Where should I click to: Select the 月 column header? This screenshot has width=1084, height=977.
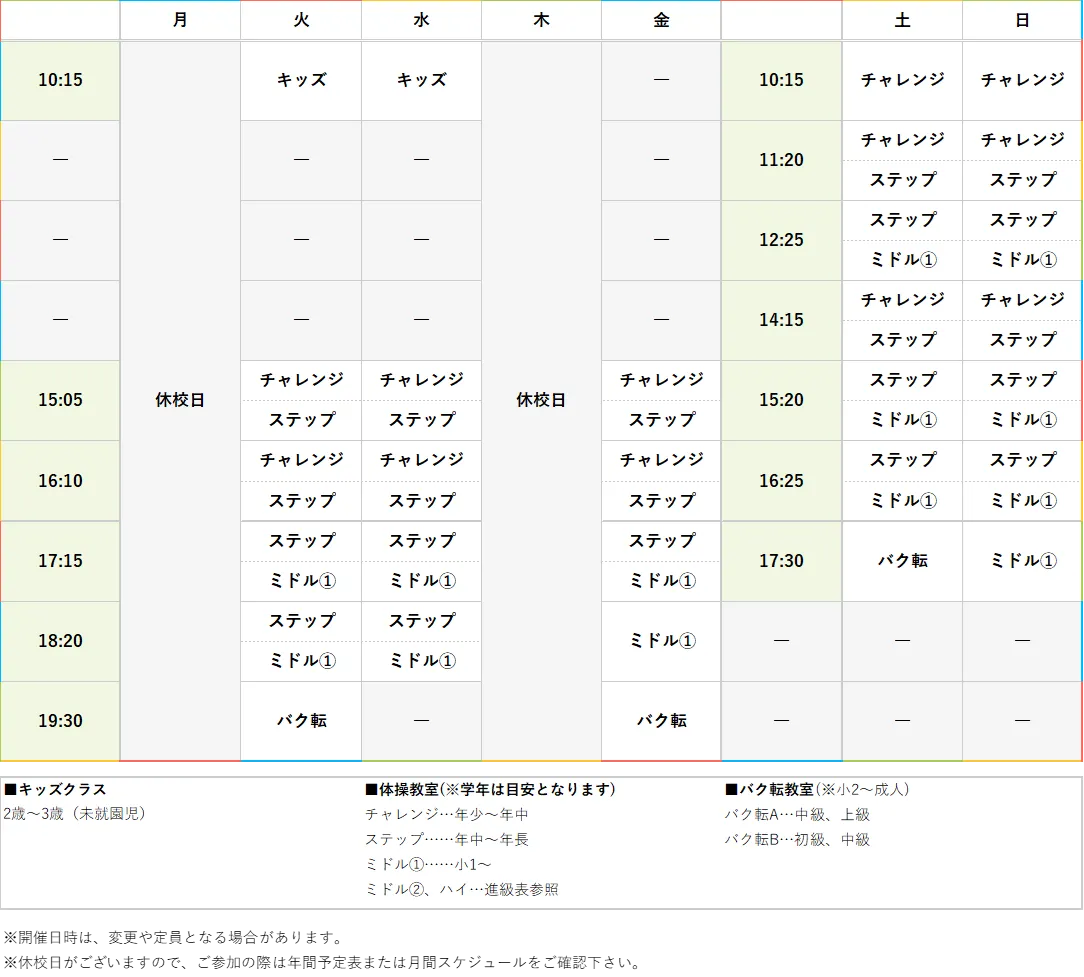coord(180,20)
